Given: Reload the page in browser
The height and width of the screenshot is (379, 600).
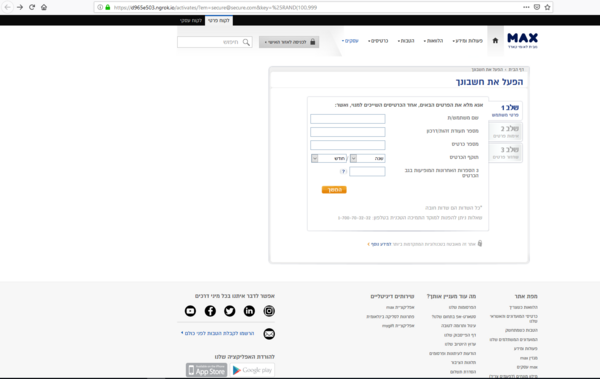Looking at the screenshot, I should pyautogui.click(x=32, y=7).
